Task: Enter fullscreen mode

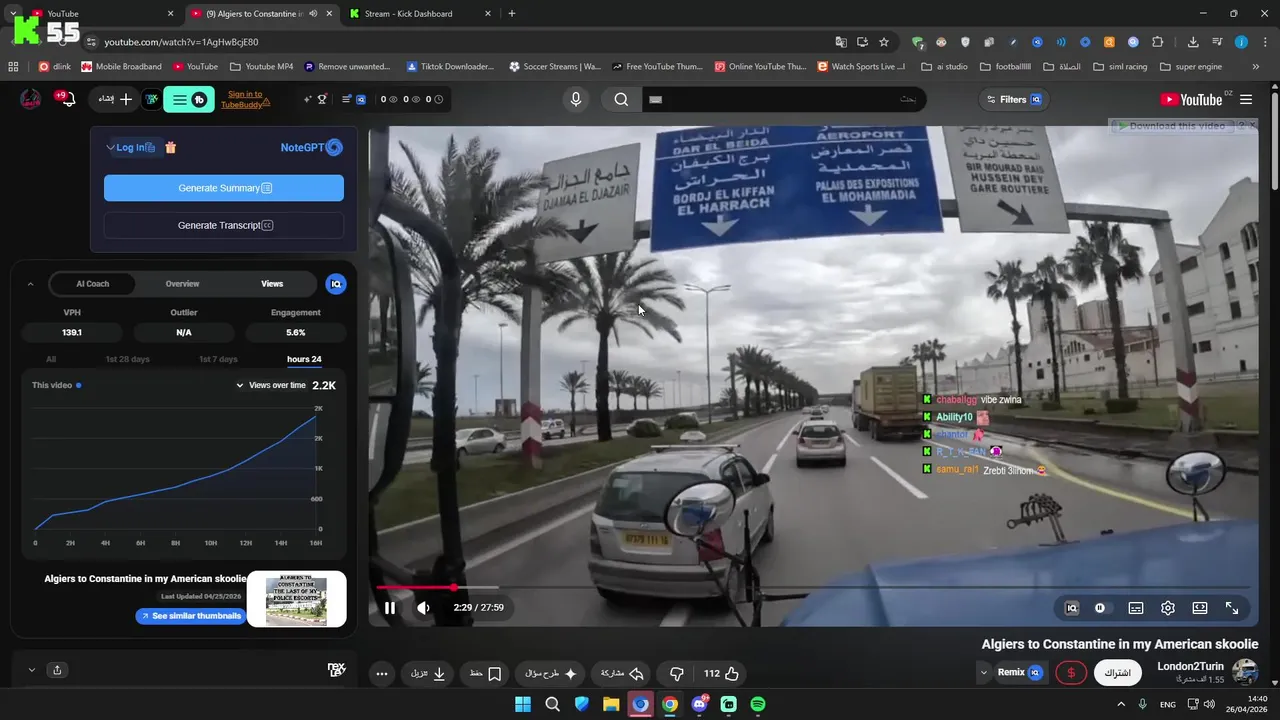Action: click(1232, 608)
